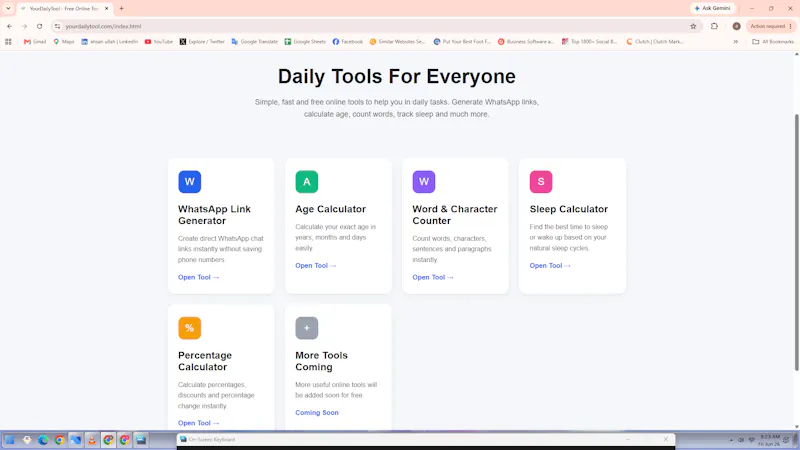Click the green A Age Calculator icon

coord(307,182)
